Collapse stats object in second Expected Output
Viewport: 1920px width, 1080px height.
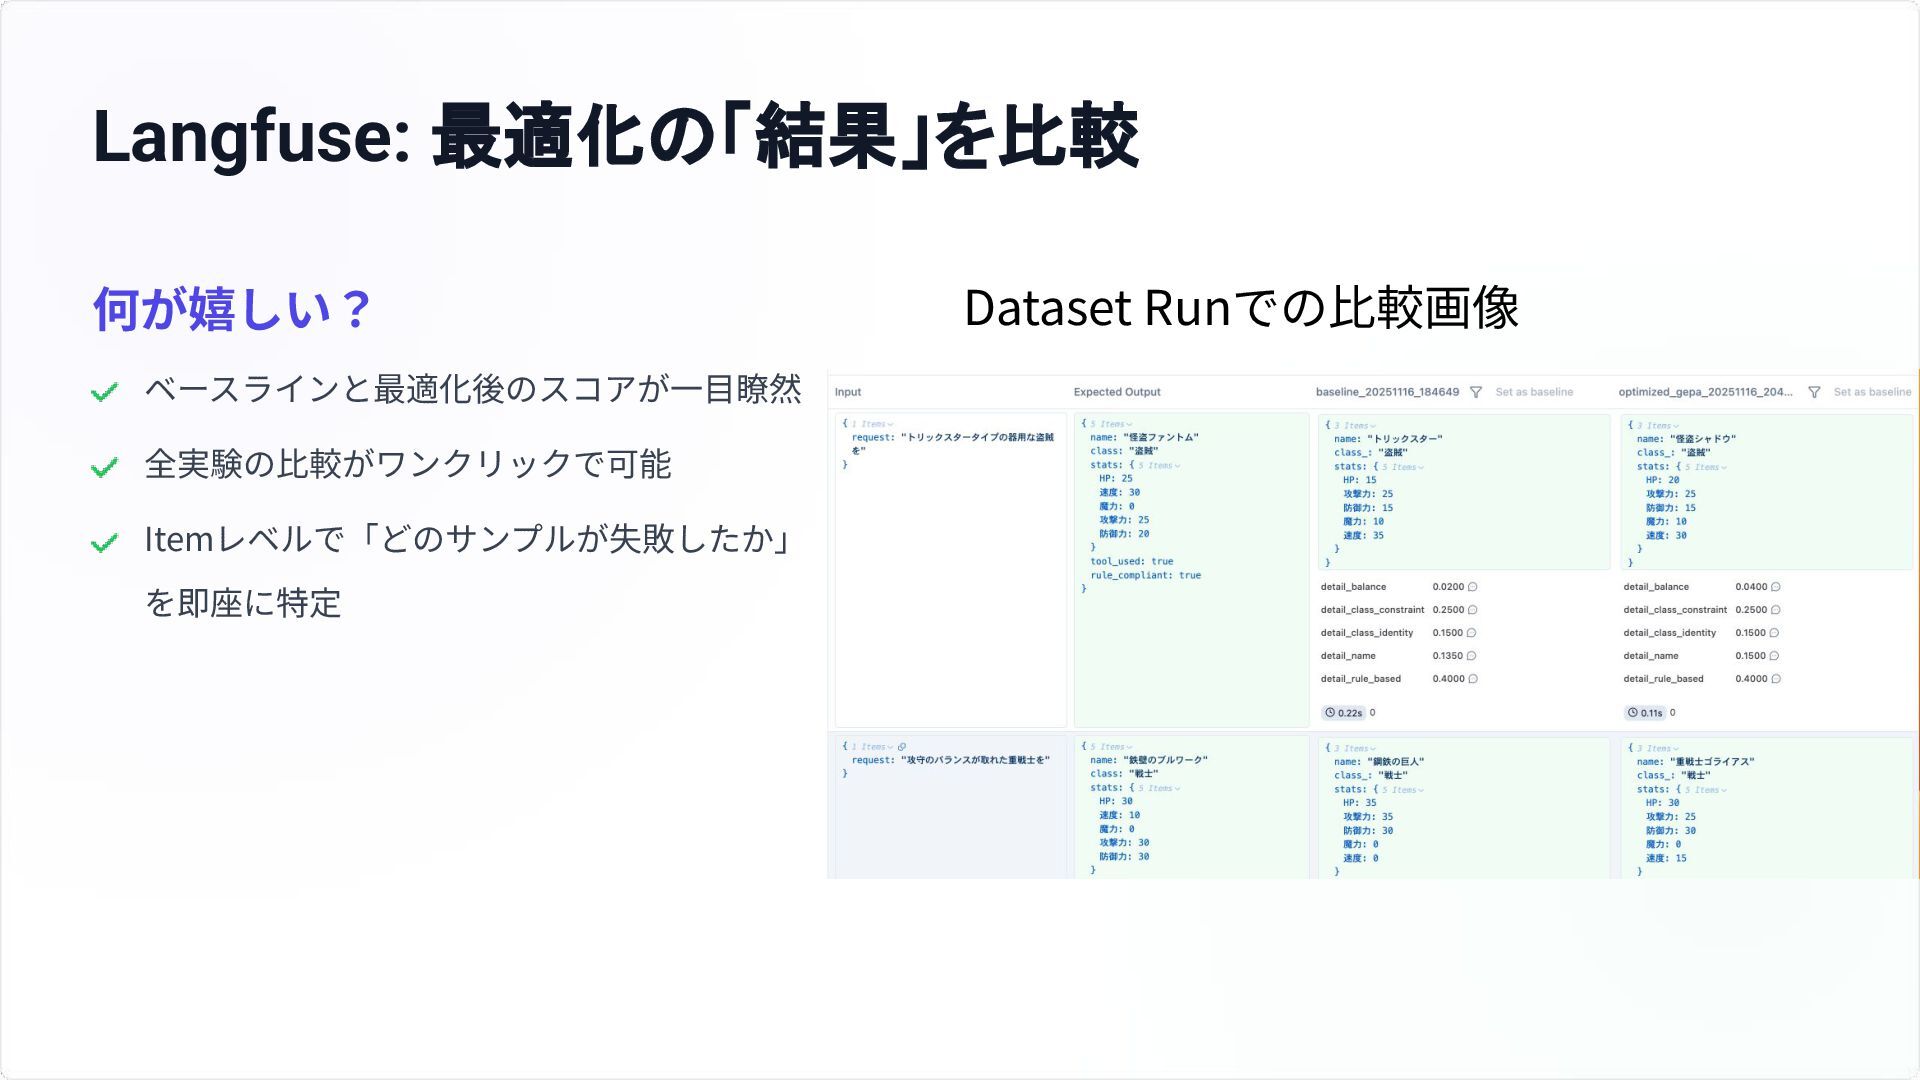click(1160, 788)
